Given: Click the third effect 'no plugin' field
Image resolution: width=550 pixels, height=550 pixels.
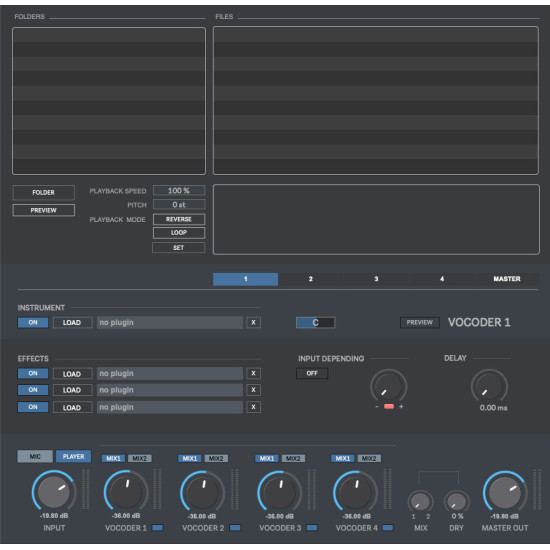Looking at the screenshot, I should [x=170, y=407].
